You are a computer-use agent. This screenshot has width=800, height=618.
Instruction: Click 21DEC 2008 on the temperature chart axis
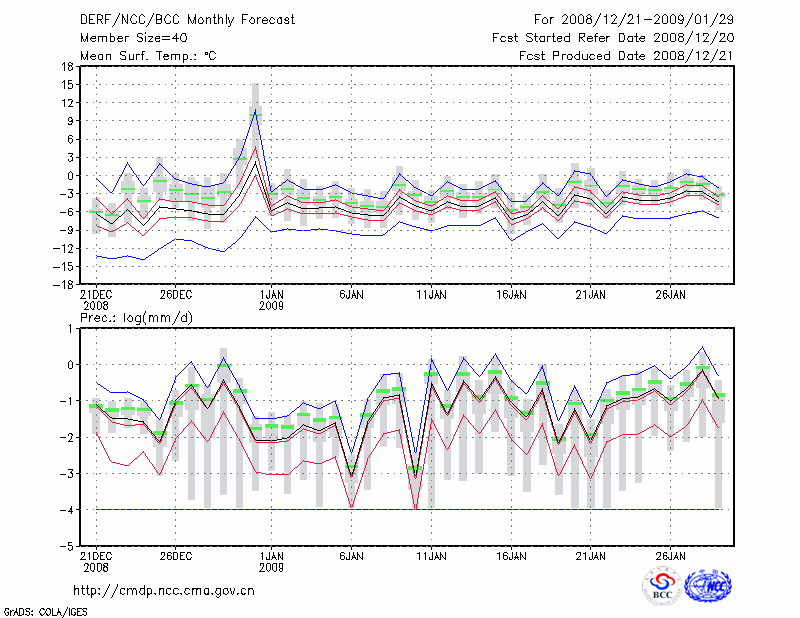point(95,300)
